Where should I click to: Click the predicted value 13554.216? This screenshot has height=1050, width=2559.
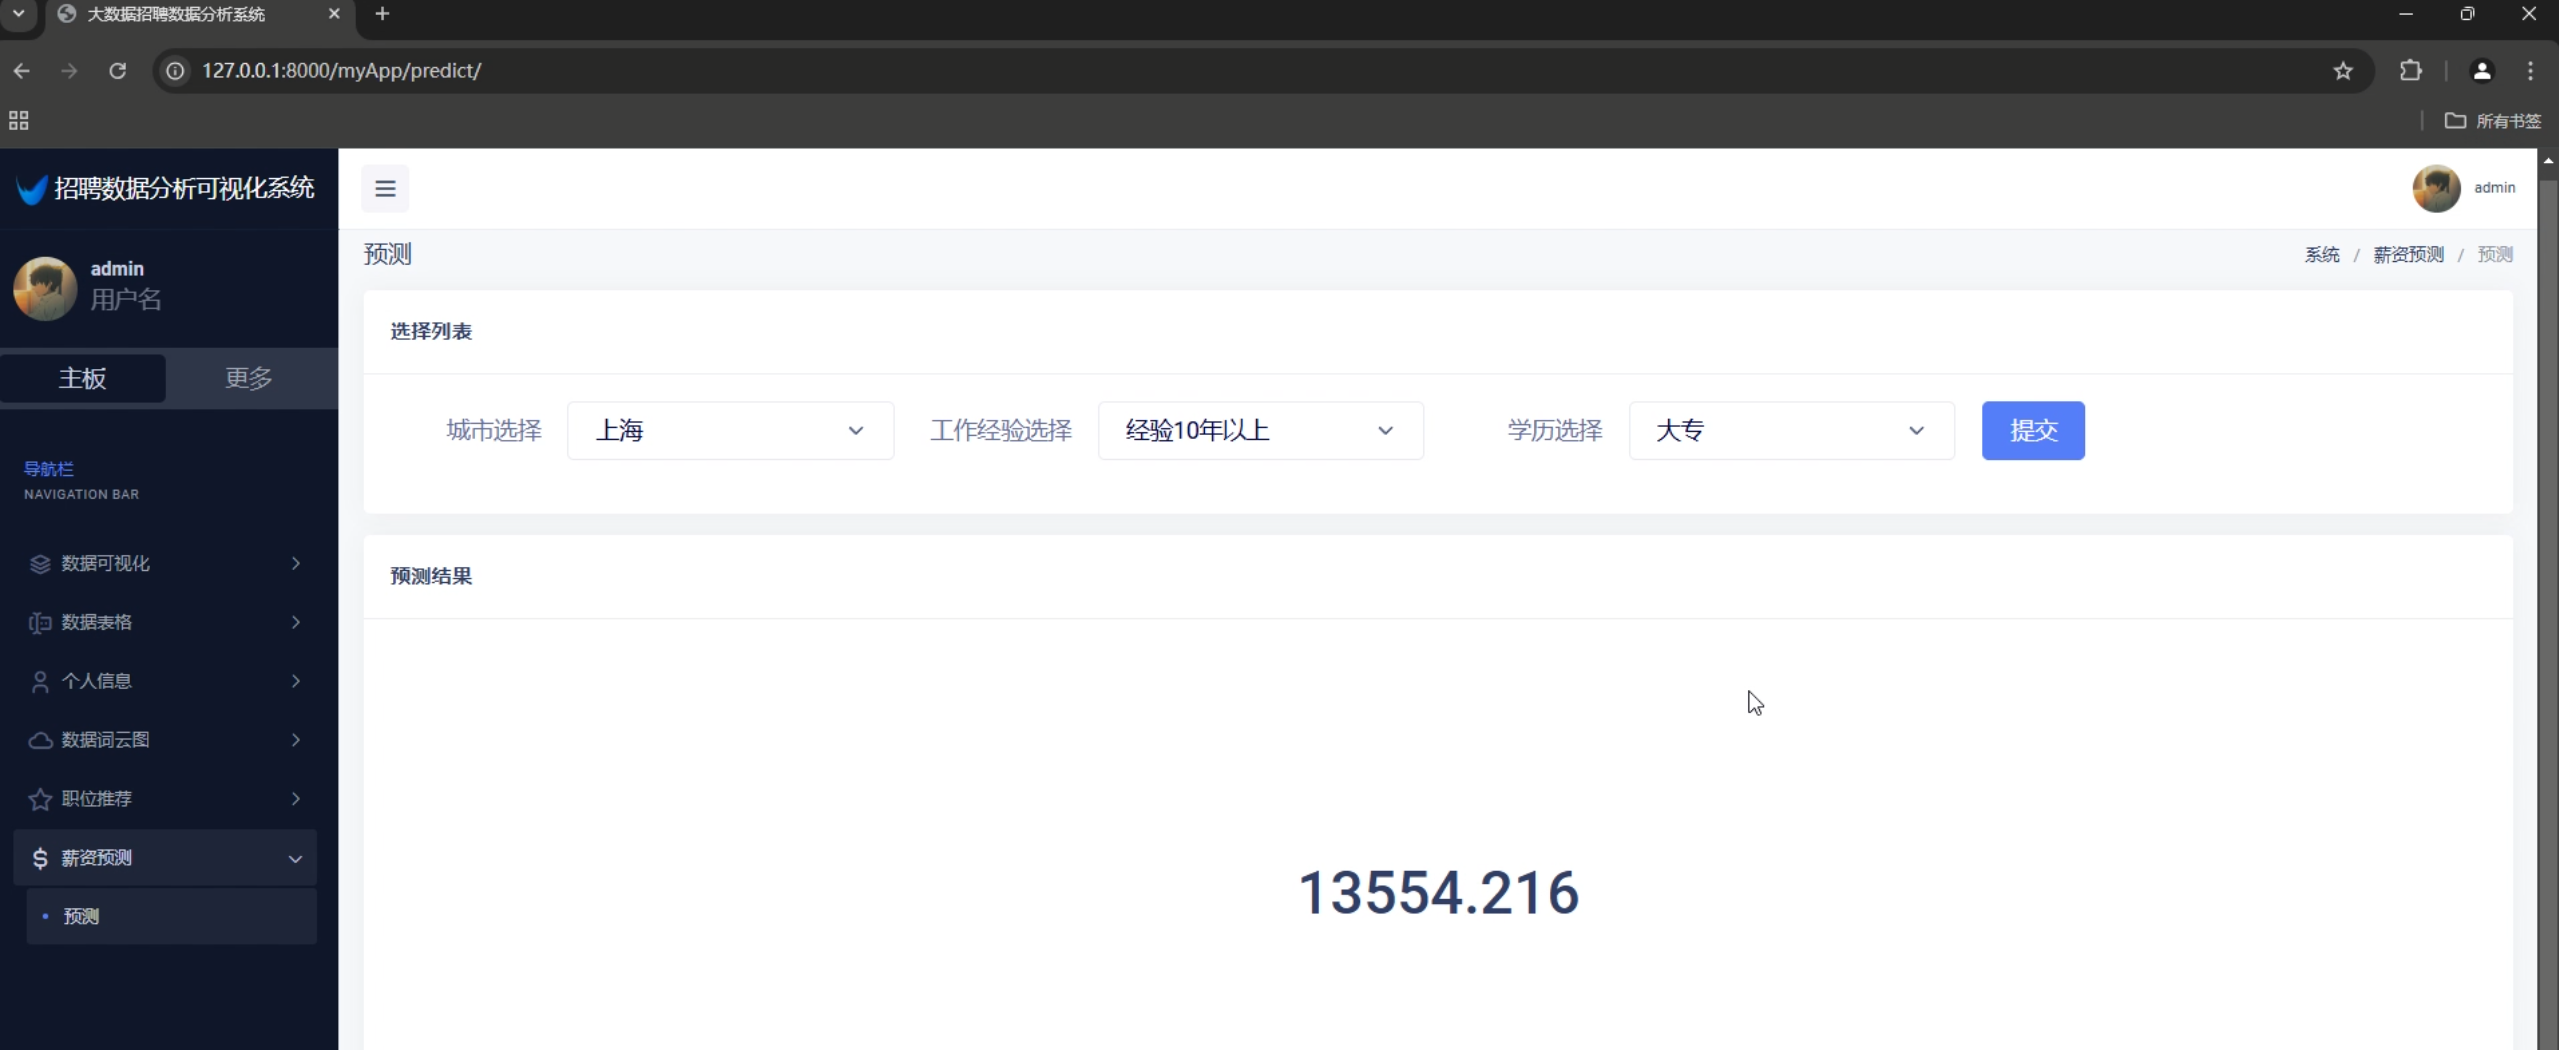click(x=1438, y=893)
